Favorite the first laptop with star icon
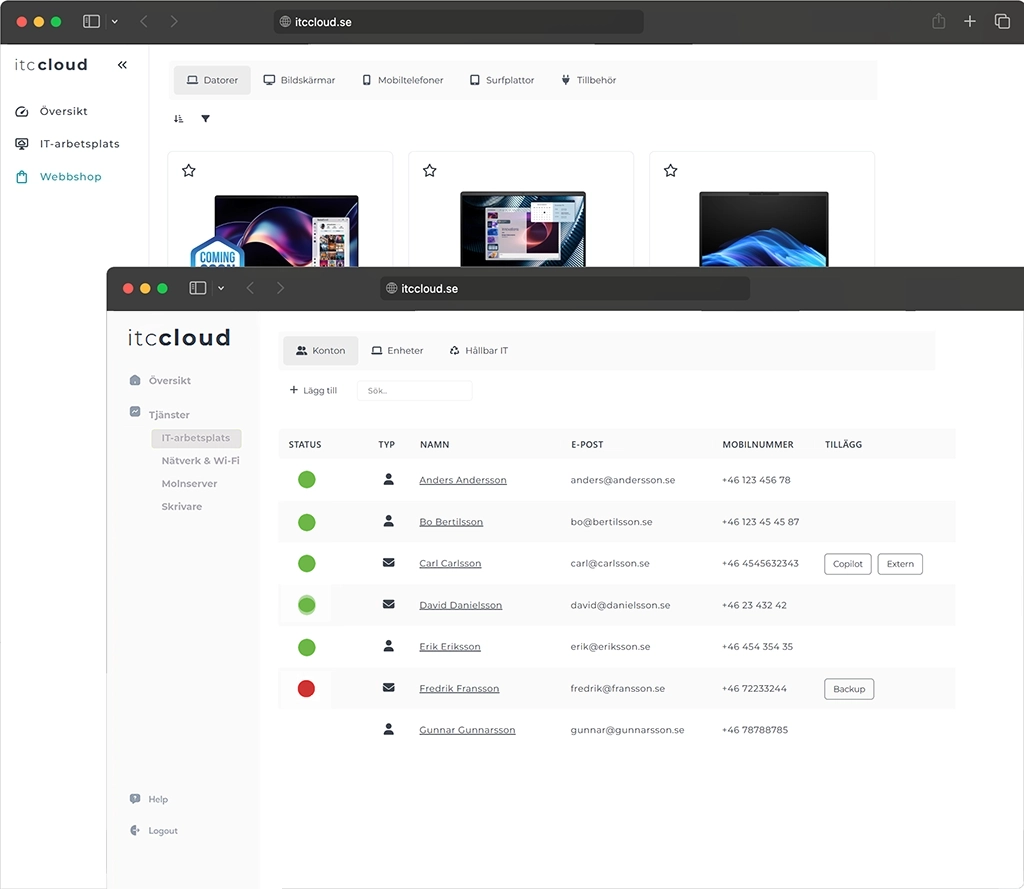 click(188, 171)
